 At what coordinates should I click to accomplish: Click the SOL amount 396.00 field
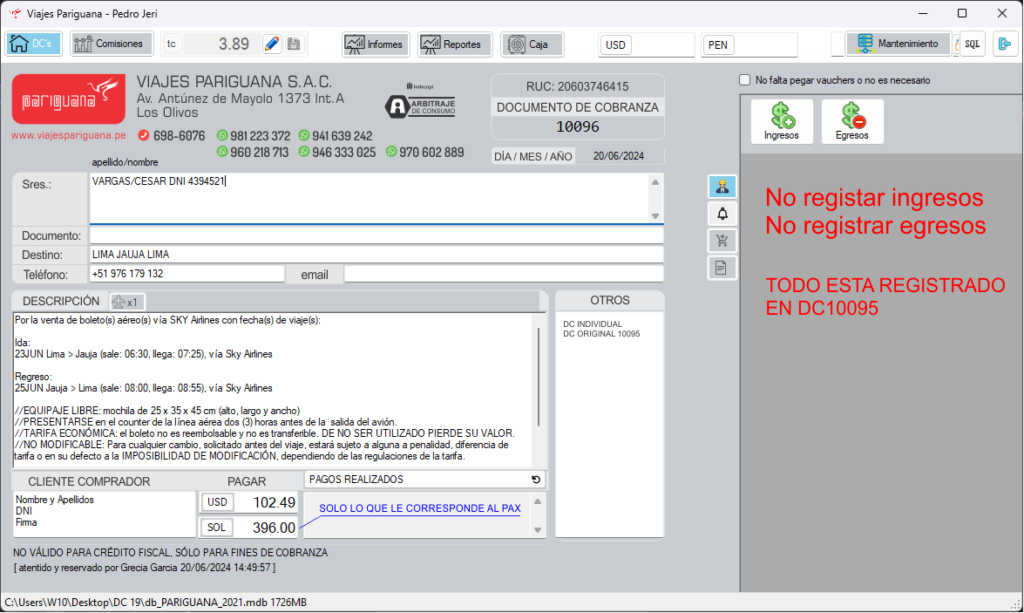266,527
